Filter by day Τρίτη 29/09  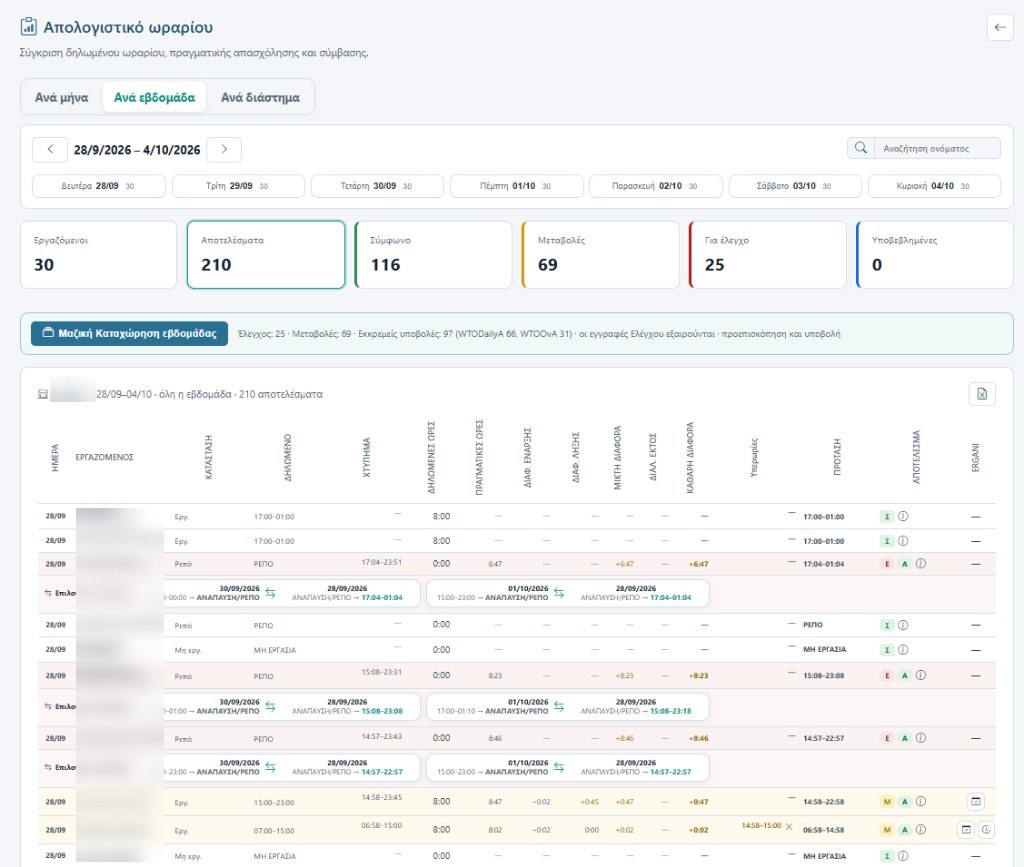pos(238,186)
